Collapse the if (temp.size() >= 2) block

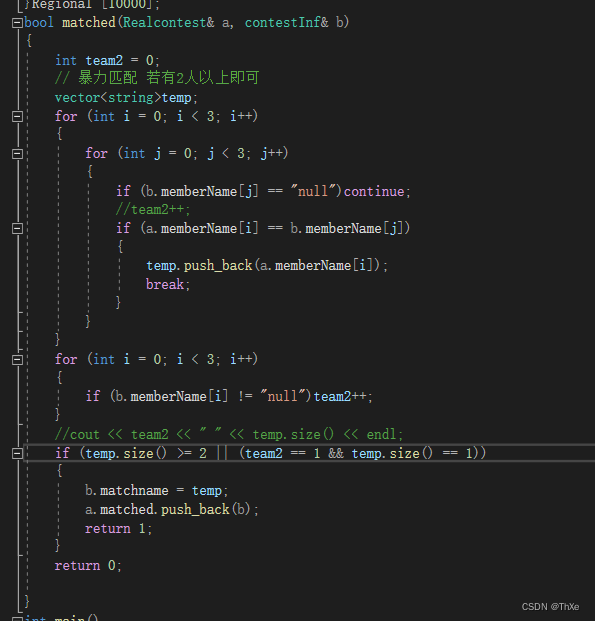tap(17, 453)
